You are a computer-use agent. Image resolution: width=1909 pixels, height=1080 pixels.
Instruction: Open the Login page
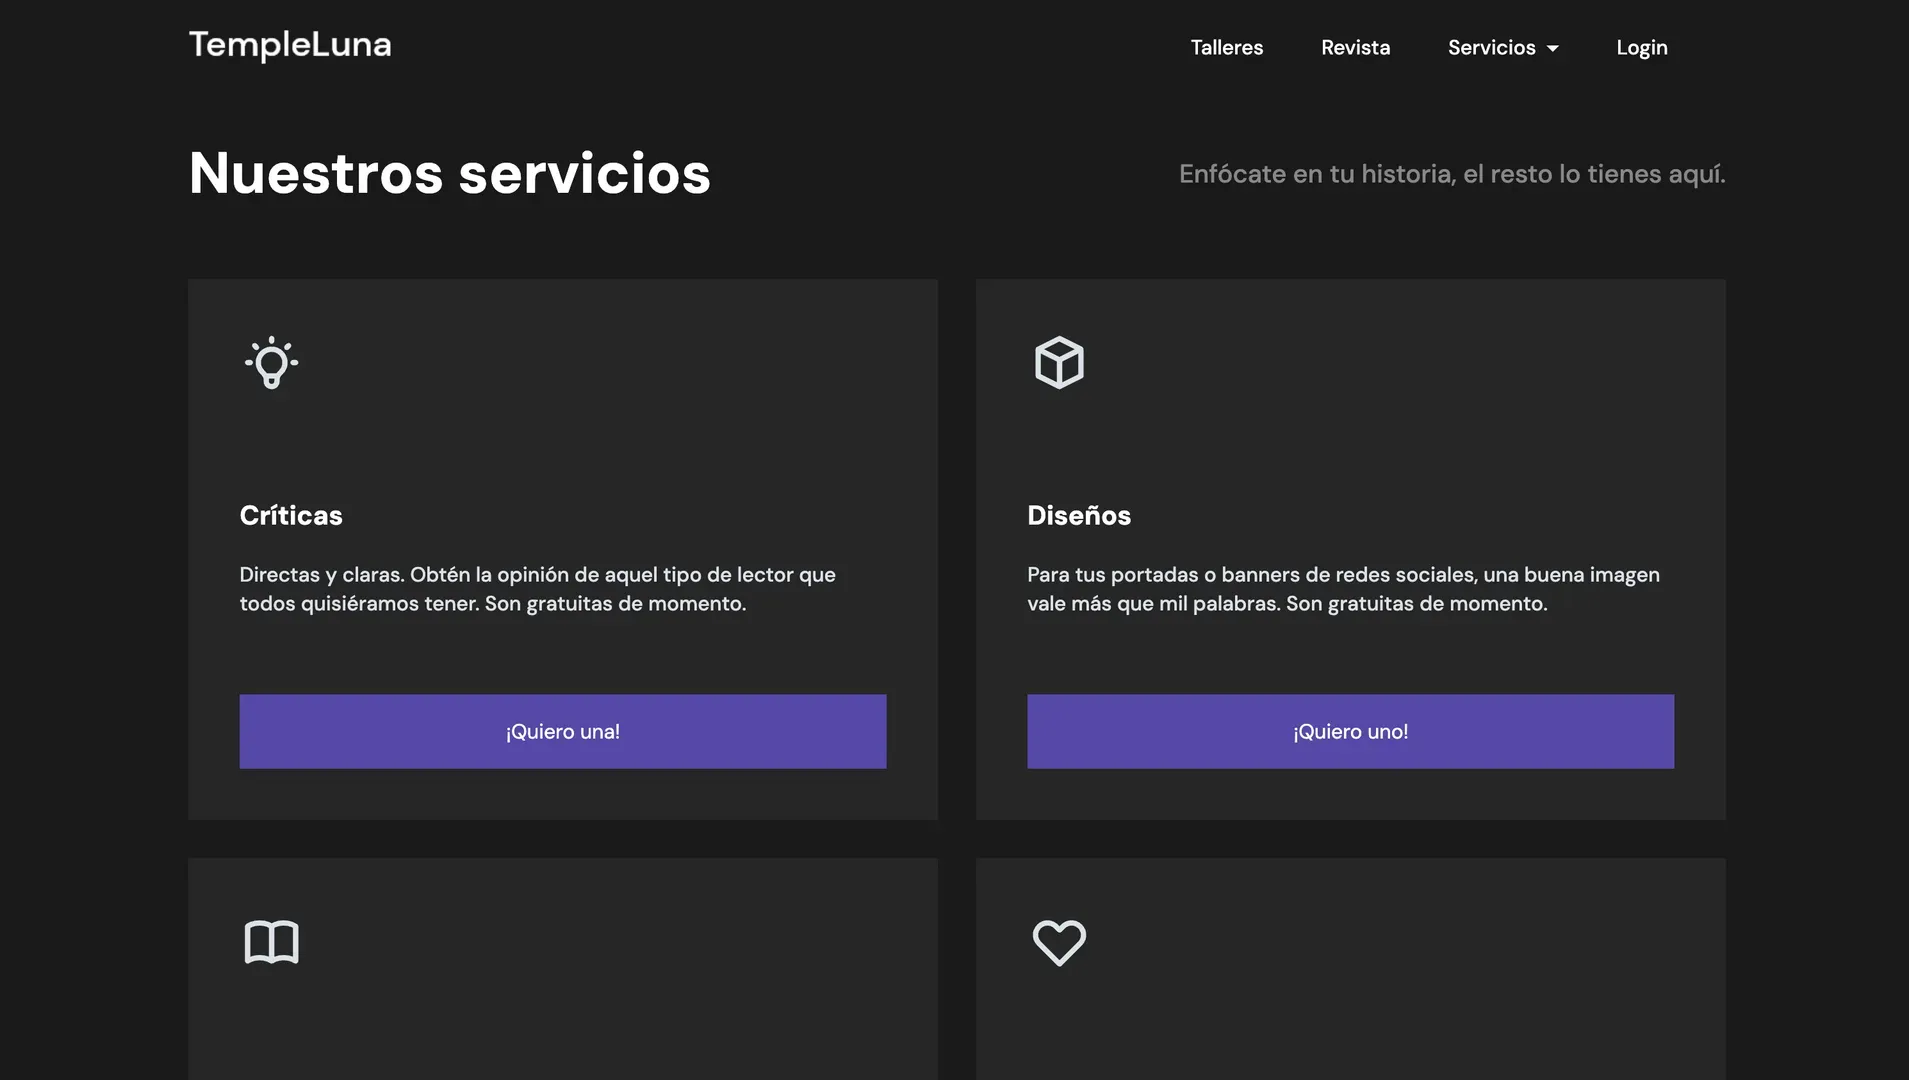pyautogui.click(x=1641, y=48)
